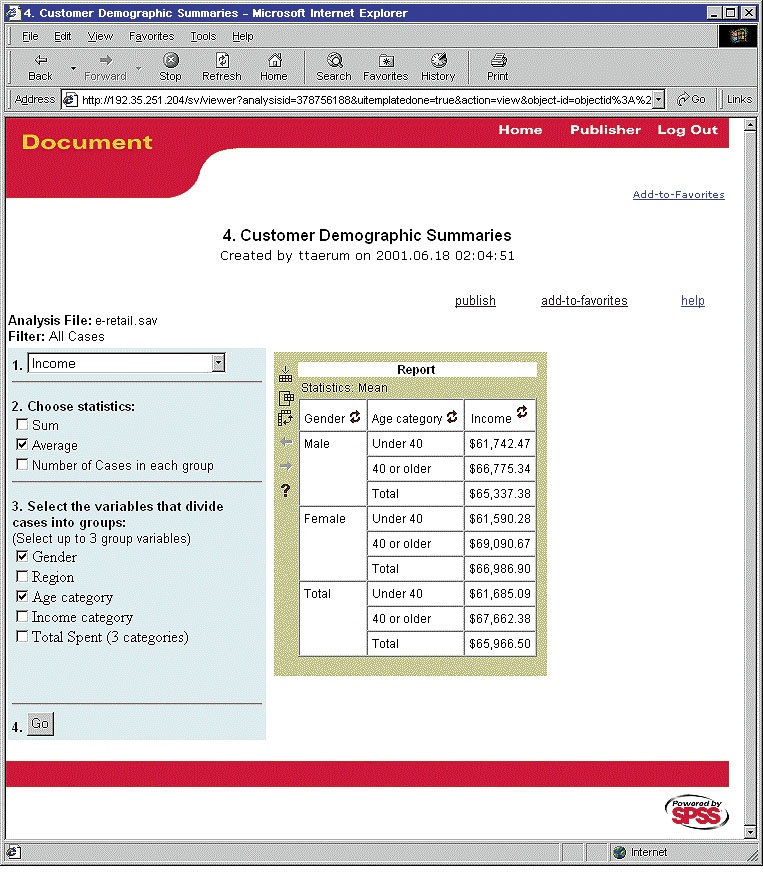Click the Windows logo throbber icon
The image size is (763, 874).
[738, 36]
